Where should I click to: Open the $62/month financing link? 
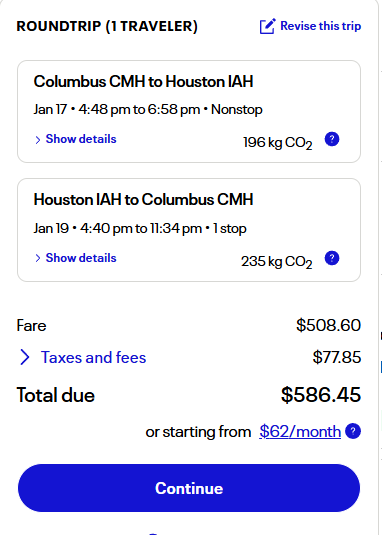(300, 432)
